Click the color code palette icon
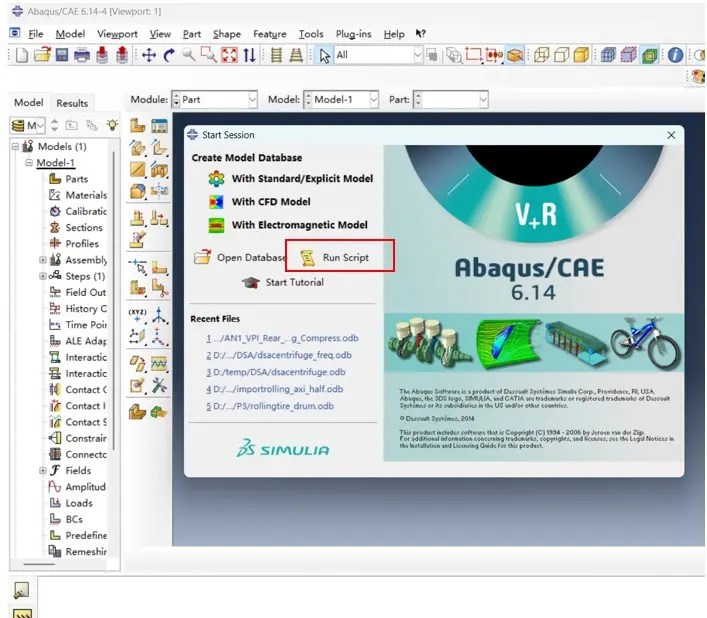707x618 pixels. click(698, 76)
